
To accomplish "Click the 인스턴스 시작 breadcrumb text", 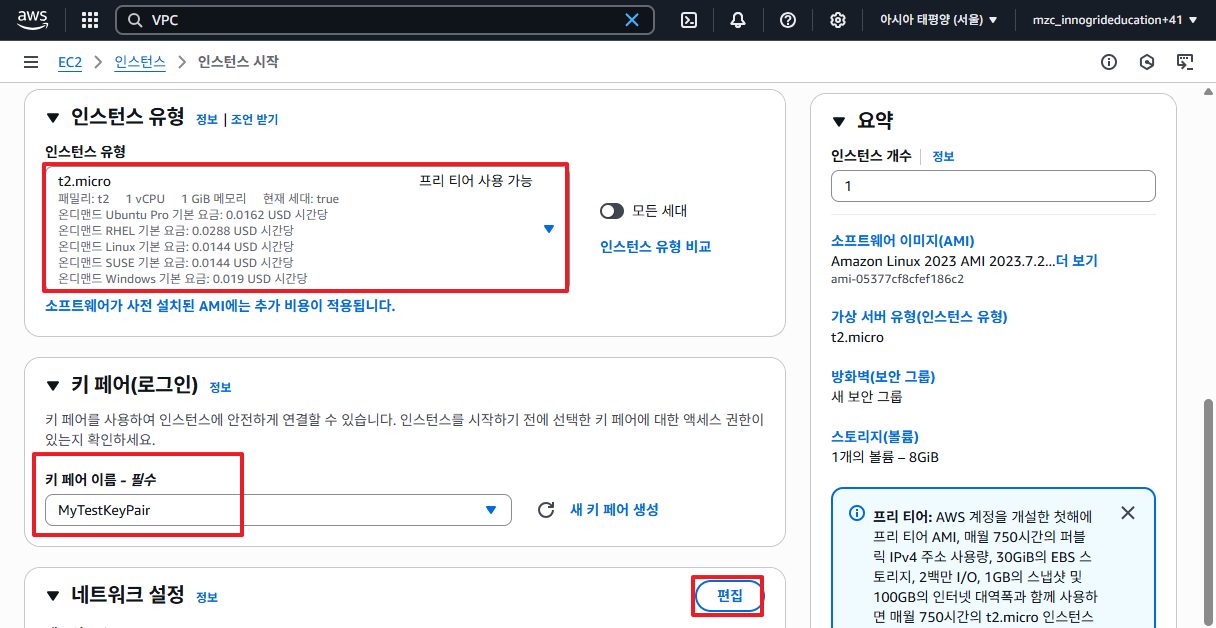I will tap(238, 62).
